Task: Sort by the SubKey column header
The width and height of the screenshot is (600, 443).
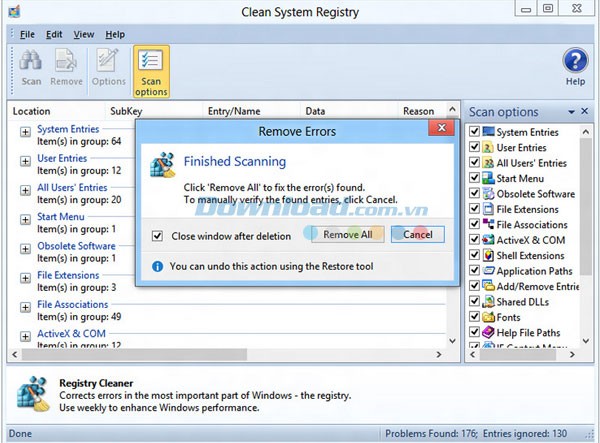Action: point(126,111)
